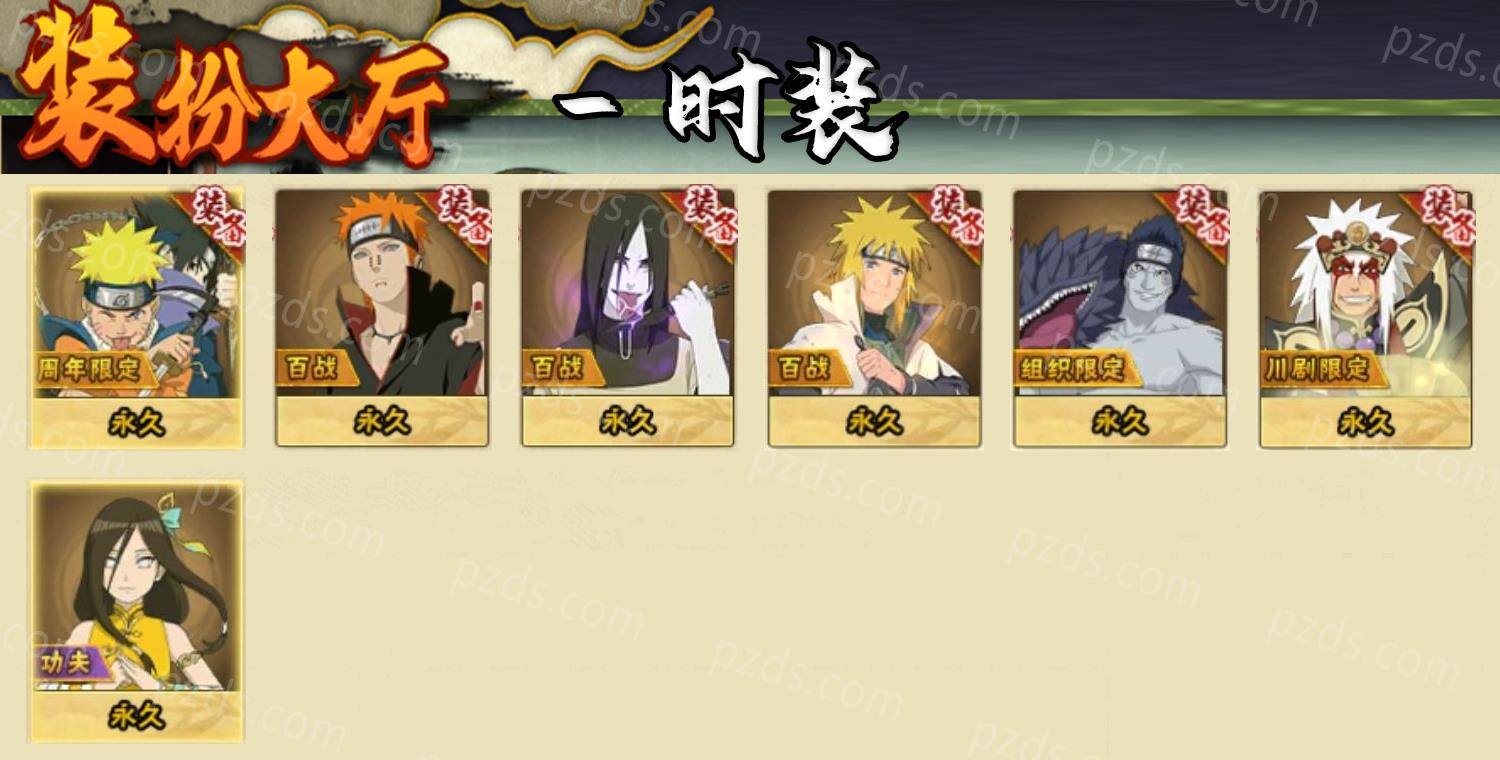Select the Naruto 周年限定 costume card
The image size is (1500, 760).
(x=138, y=318)
